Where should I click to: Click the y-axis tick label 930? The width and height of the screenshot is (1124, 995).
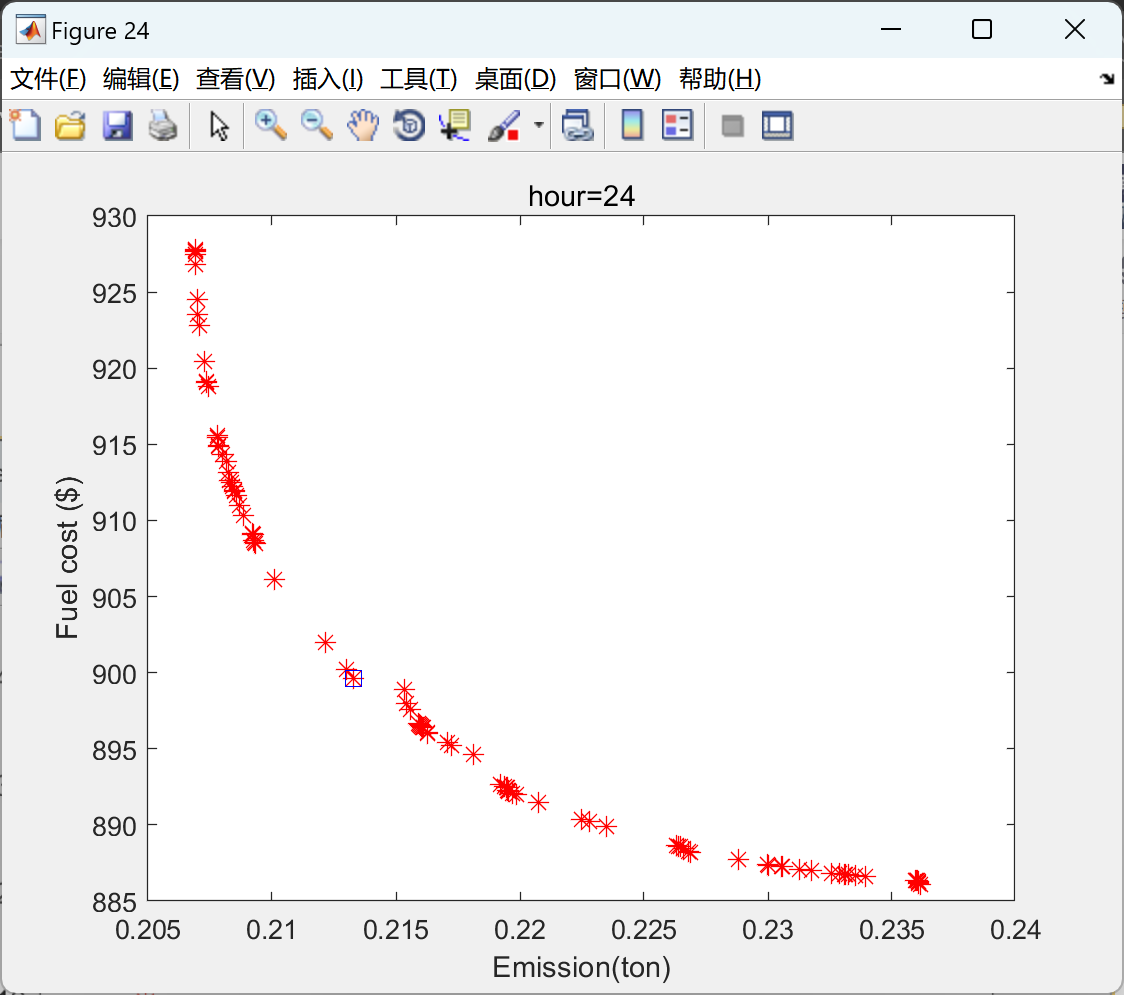[x=114, y=217]
